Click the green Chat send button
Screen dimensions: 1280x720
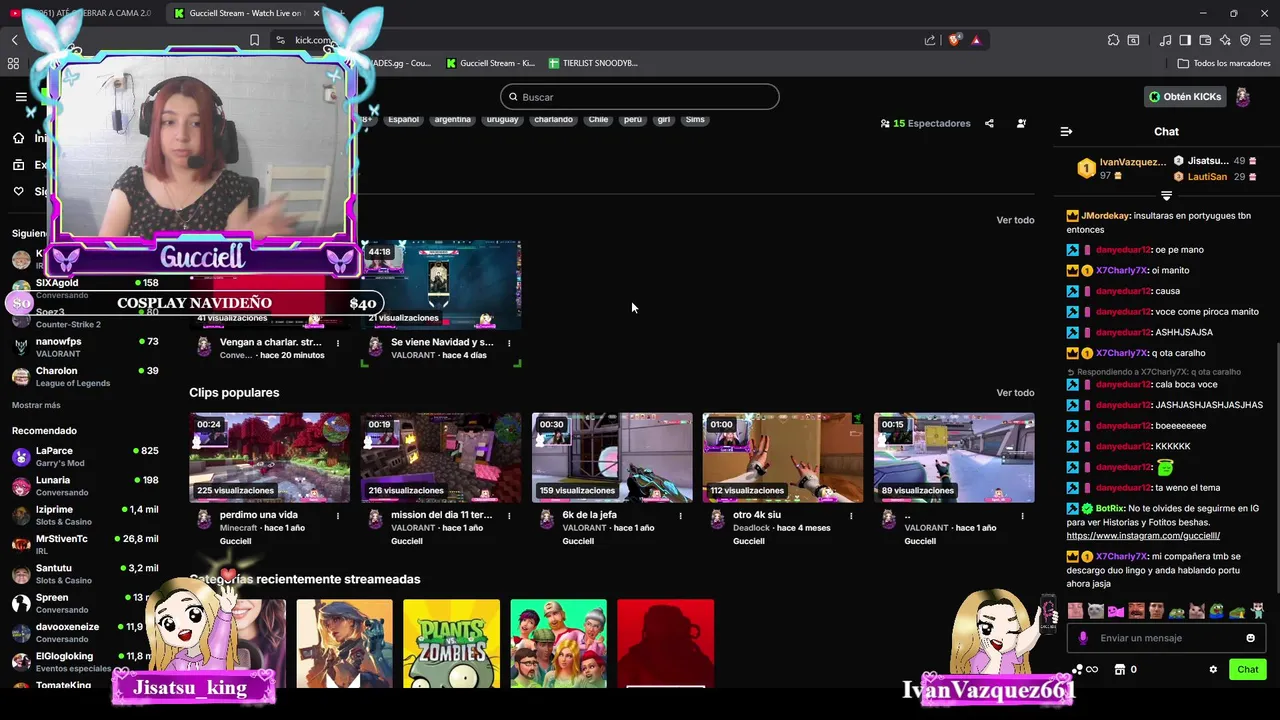pos(1248,669)
